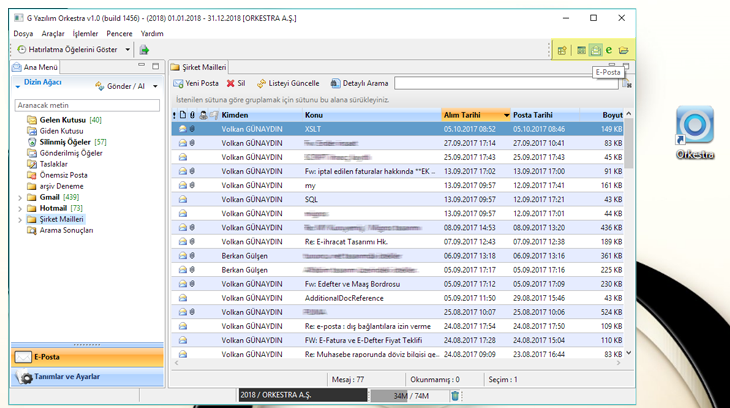Click the trash can icon in status bar
Image resolution: width=730 pixels, height=408 pixels.
[x=455, y=396]
